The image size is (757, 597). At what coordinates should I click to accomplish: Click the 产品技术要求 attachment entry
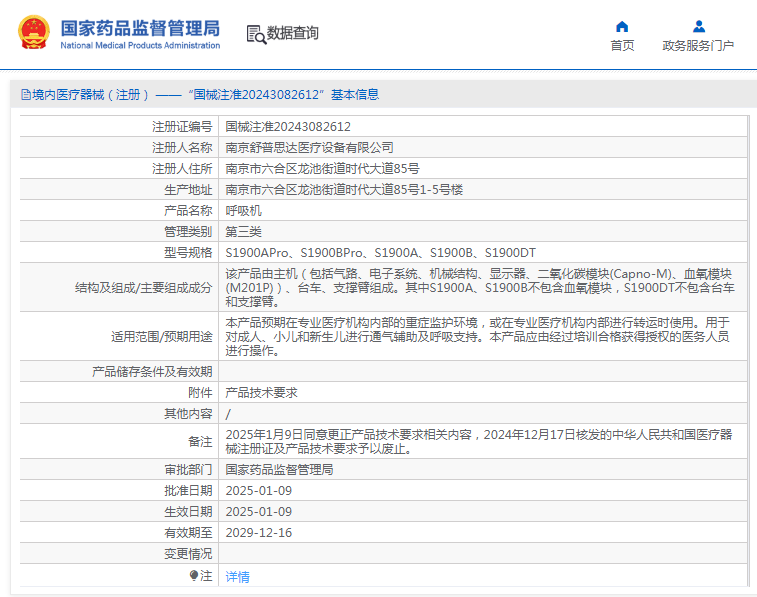pos(261,393)
